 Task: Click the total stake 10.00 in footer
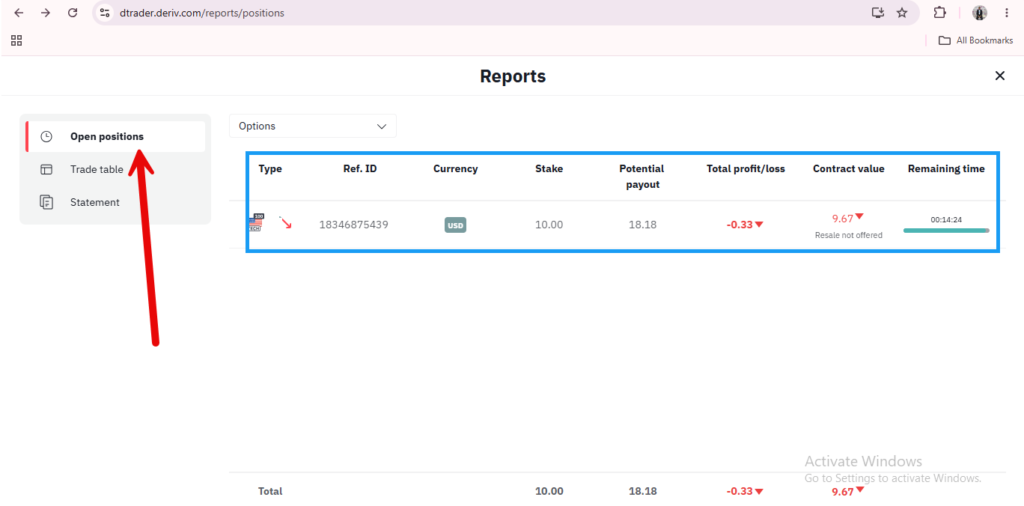(x=549, y=491)
